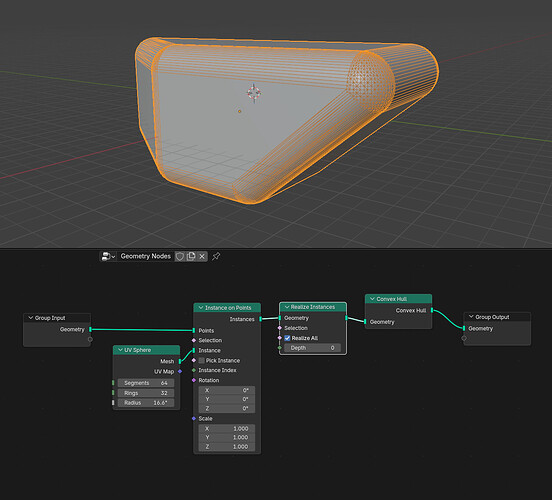
Task: Select the Instance on Points node header
Action: (227, 307)
